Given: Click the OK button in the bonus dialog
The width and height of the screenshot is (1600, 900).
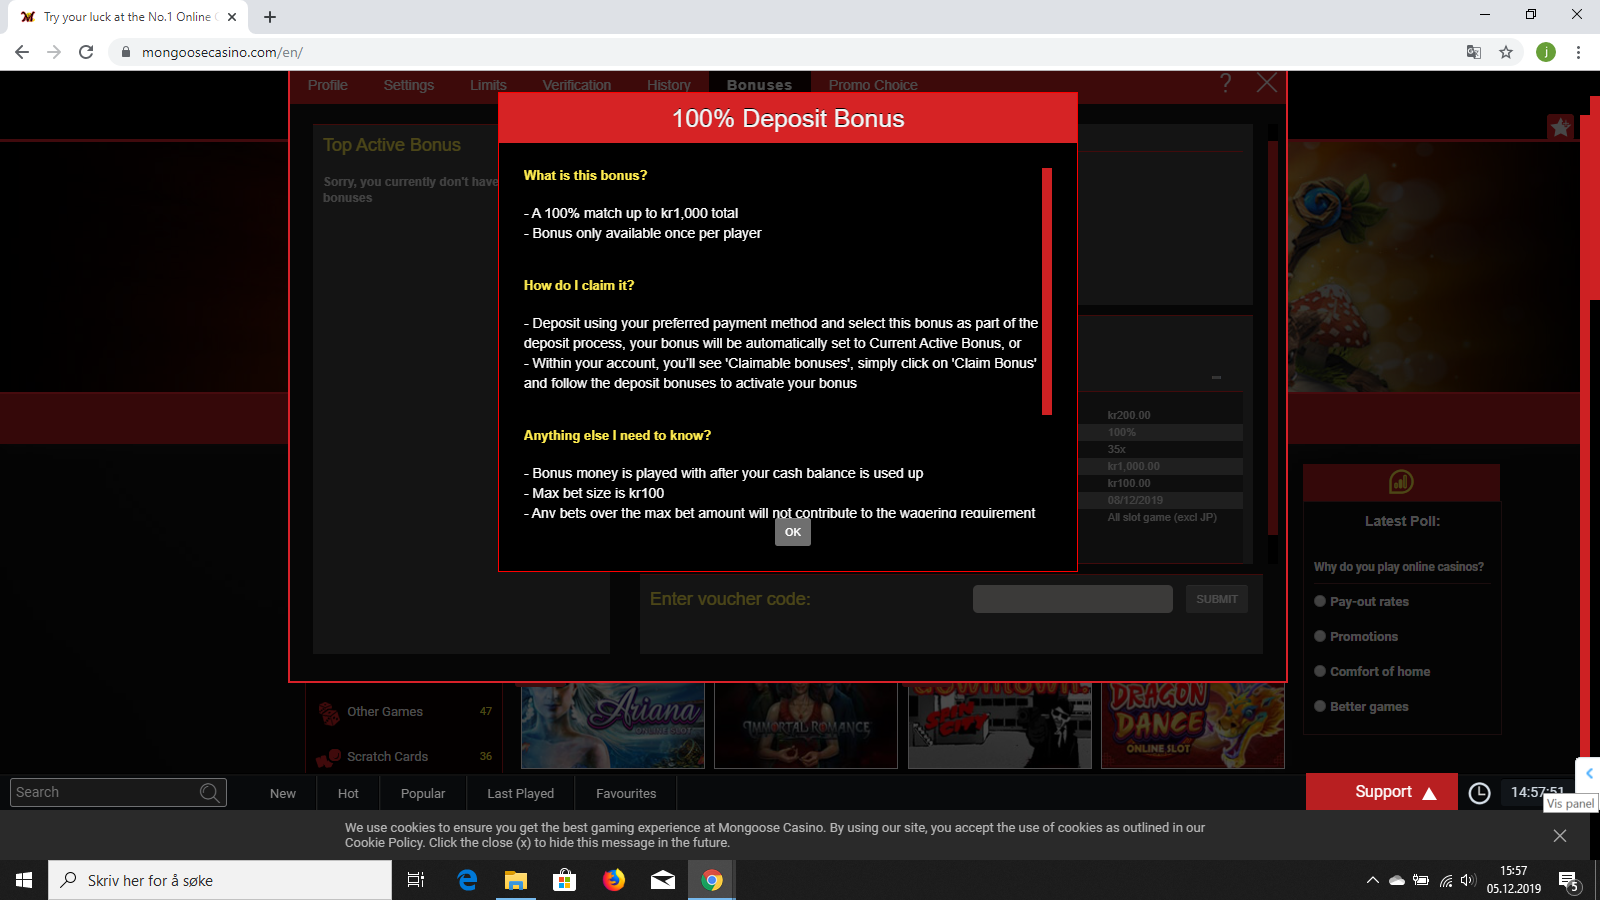Looking at the screenshot, I should (x=793, y=532).
